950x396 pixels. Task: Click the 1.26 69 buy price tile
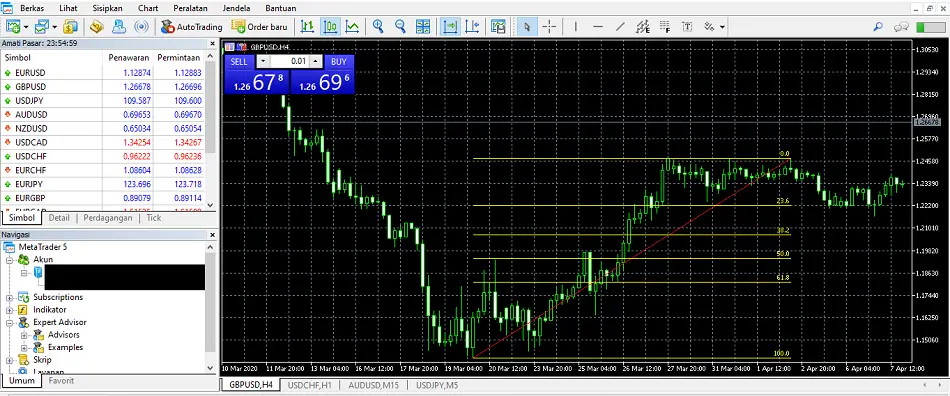tap(322, 82)
